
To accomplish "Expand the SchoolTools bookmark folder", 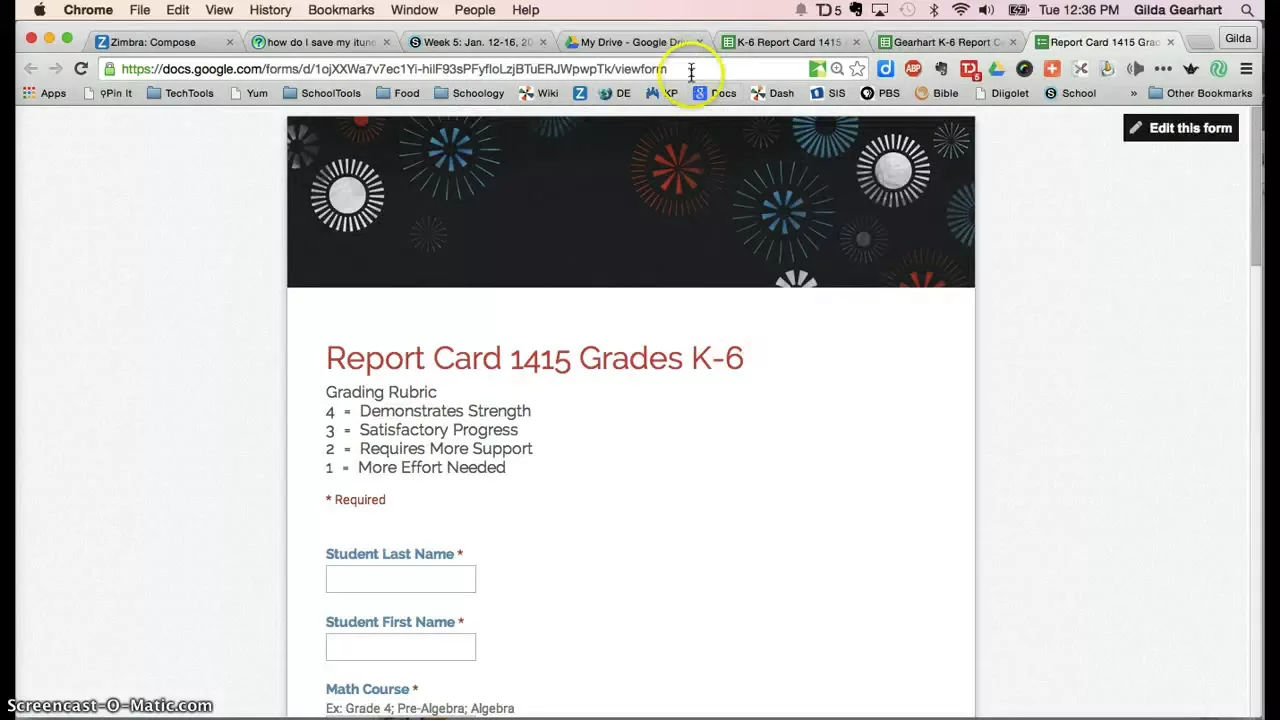I will click(x=322, y=93).
